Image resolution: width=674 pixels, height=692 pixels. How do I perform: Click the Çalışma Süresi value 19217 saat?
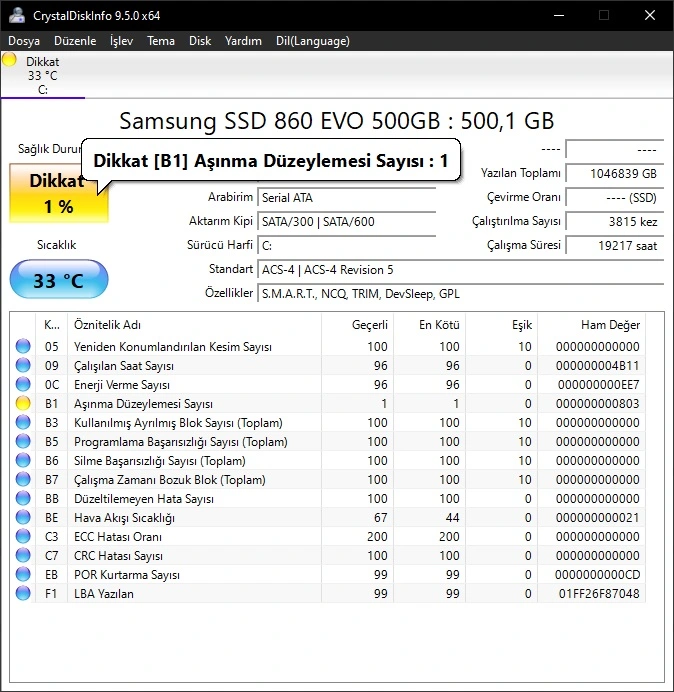coord(615,245)
